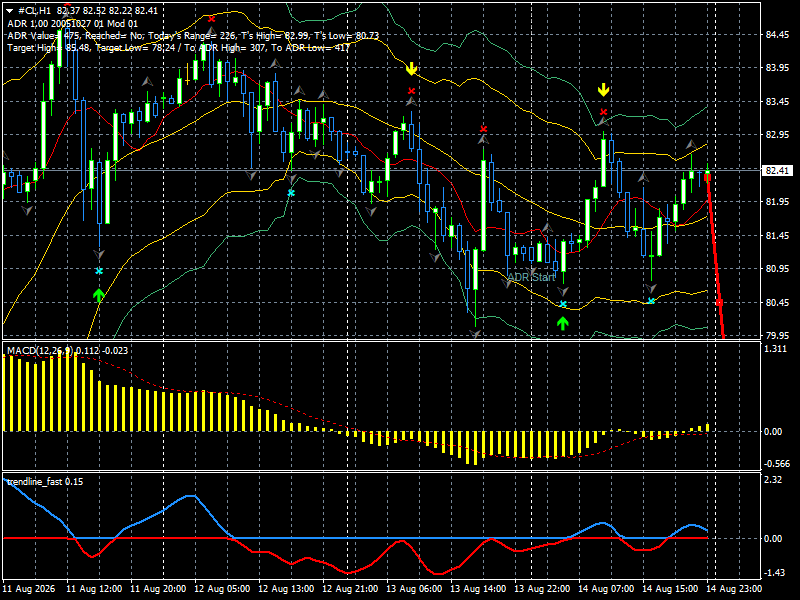The image size is (800, 600).
Task: Click the -1.43 trendline_fast scale value
Action: [x=773, y=573]
